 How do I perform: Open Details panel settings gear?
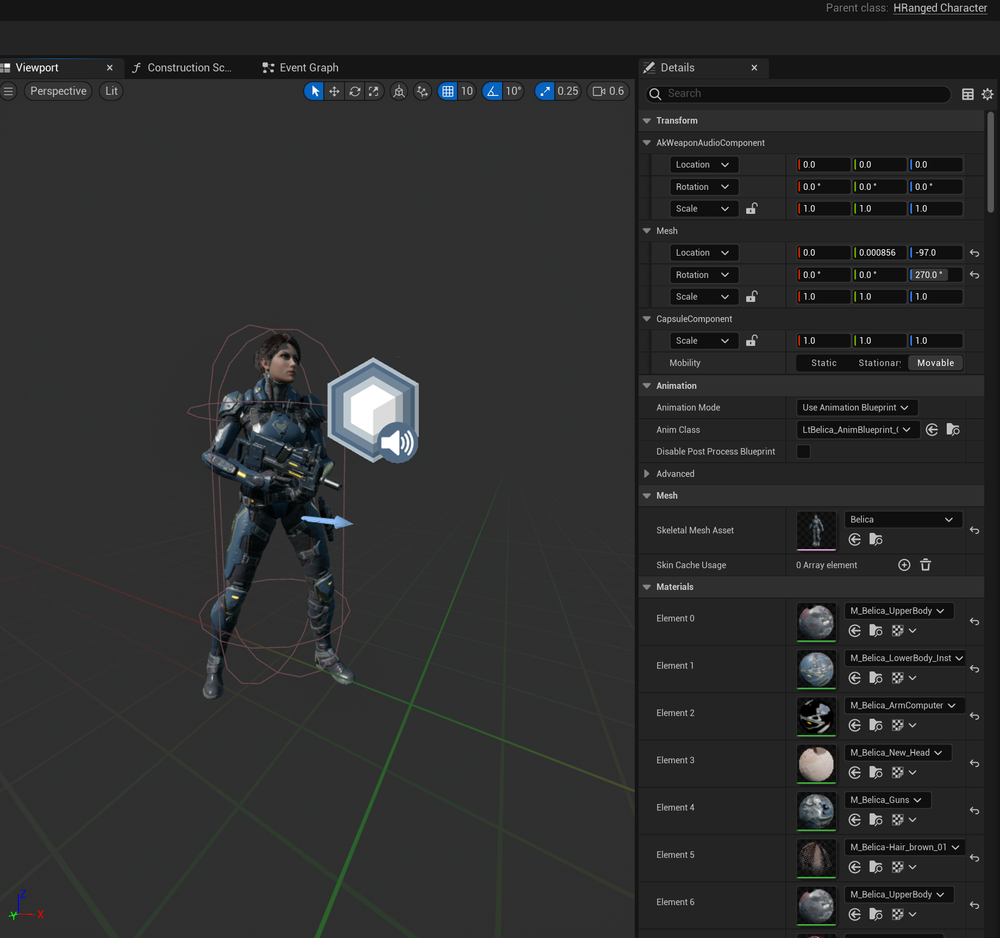[987, 94]
